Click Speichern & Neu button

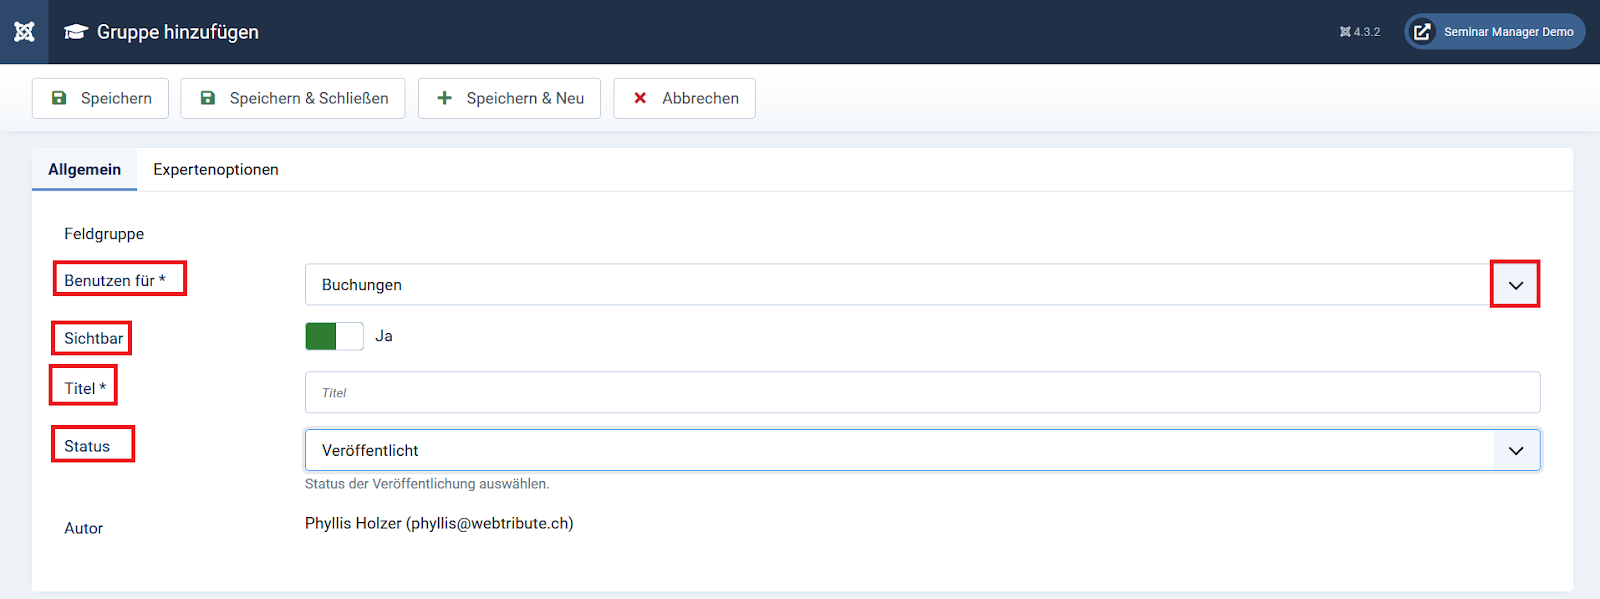click(509, 98)
